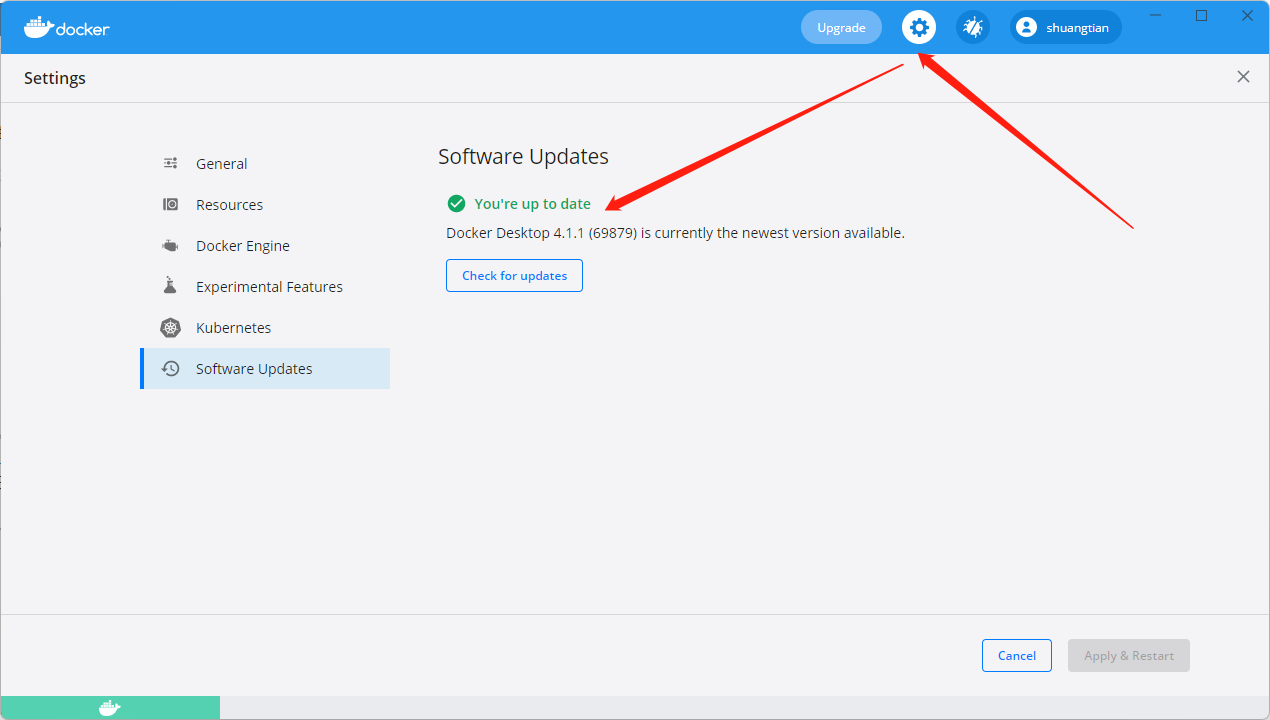Open the Kubernetes settings section
Image resolution: width=1270 pixels, height=720 pixels.
[x=265, y=327]
